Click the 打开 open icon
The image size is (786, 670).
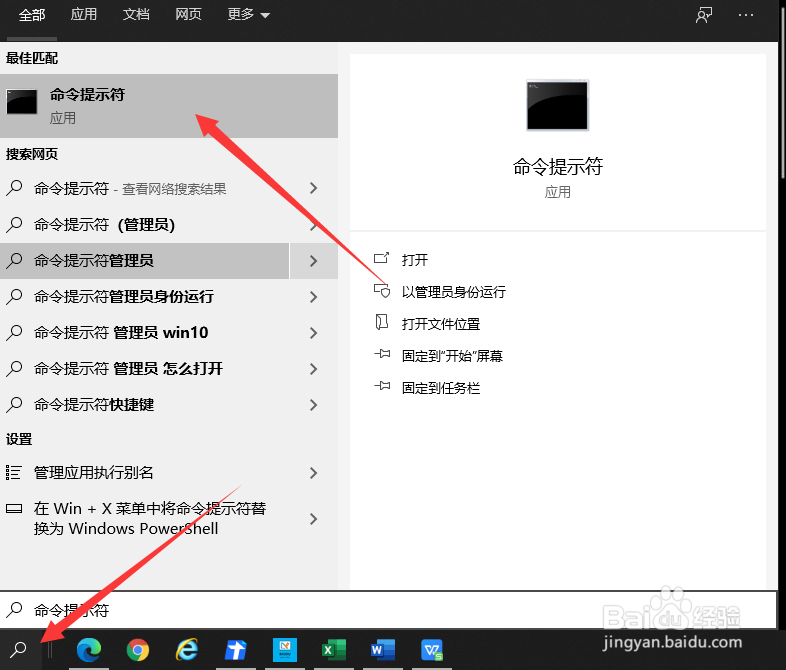coord(381,259)
